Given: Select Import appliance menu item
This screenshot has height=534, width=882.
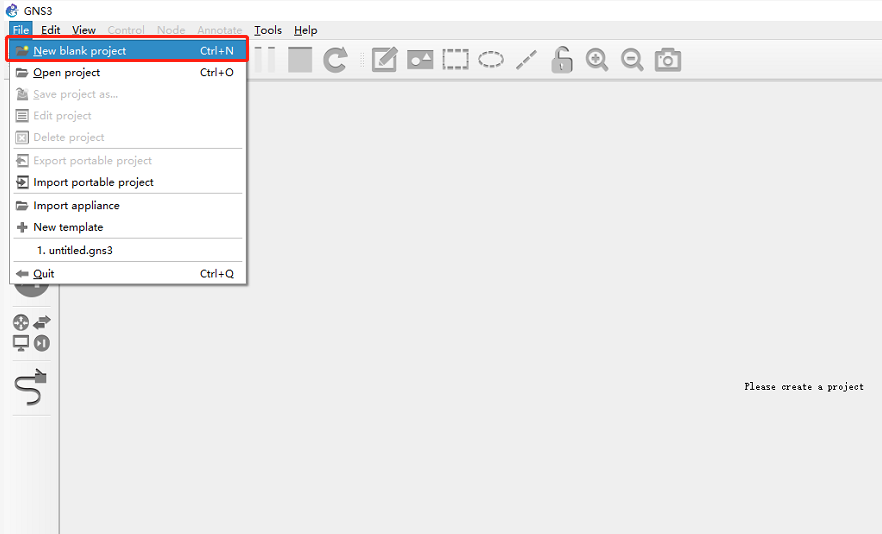Looking at the screenshot, I should [x=128, y=205].
